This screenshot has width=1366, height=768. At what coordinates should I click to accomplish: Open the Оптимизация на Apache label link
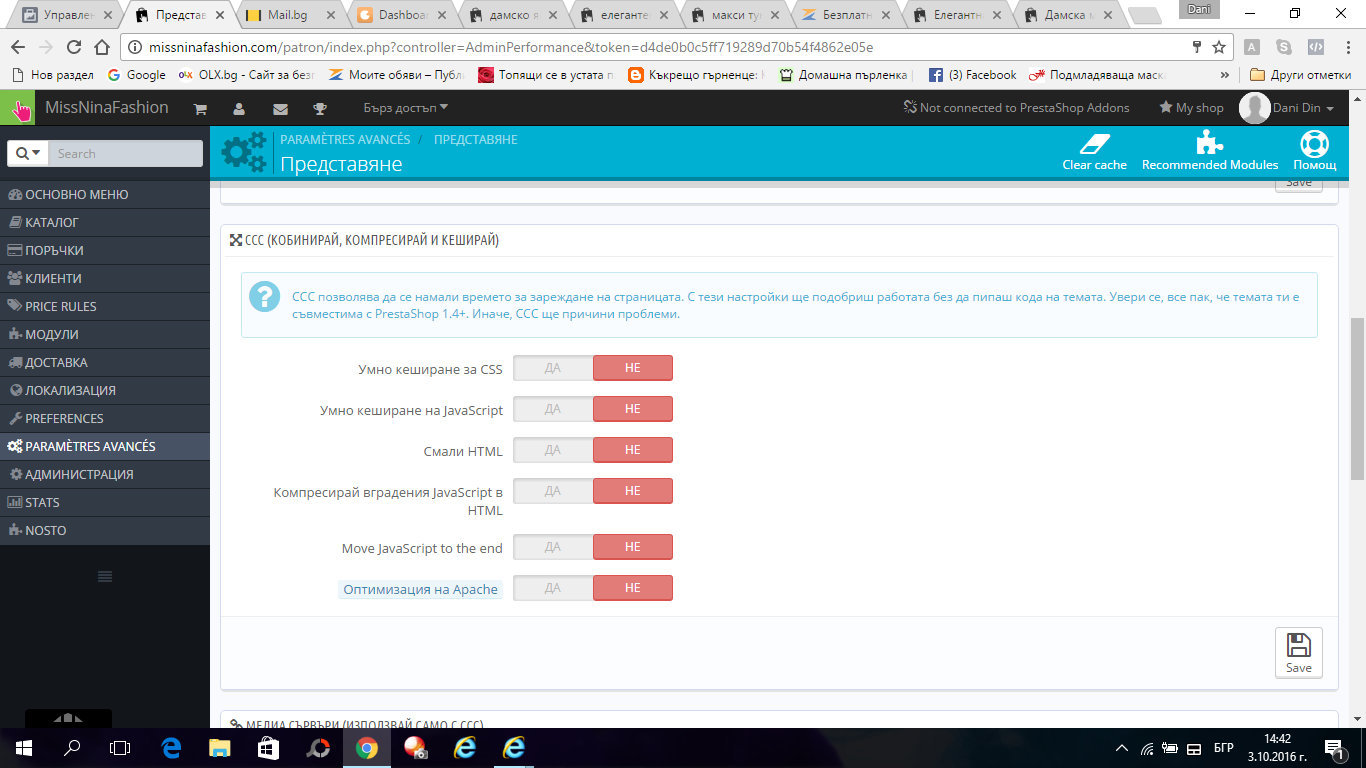[420, 589]
